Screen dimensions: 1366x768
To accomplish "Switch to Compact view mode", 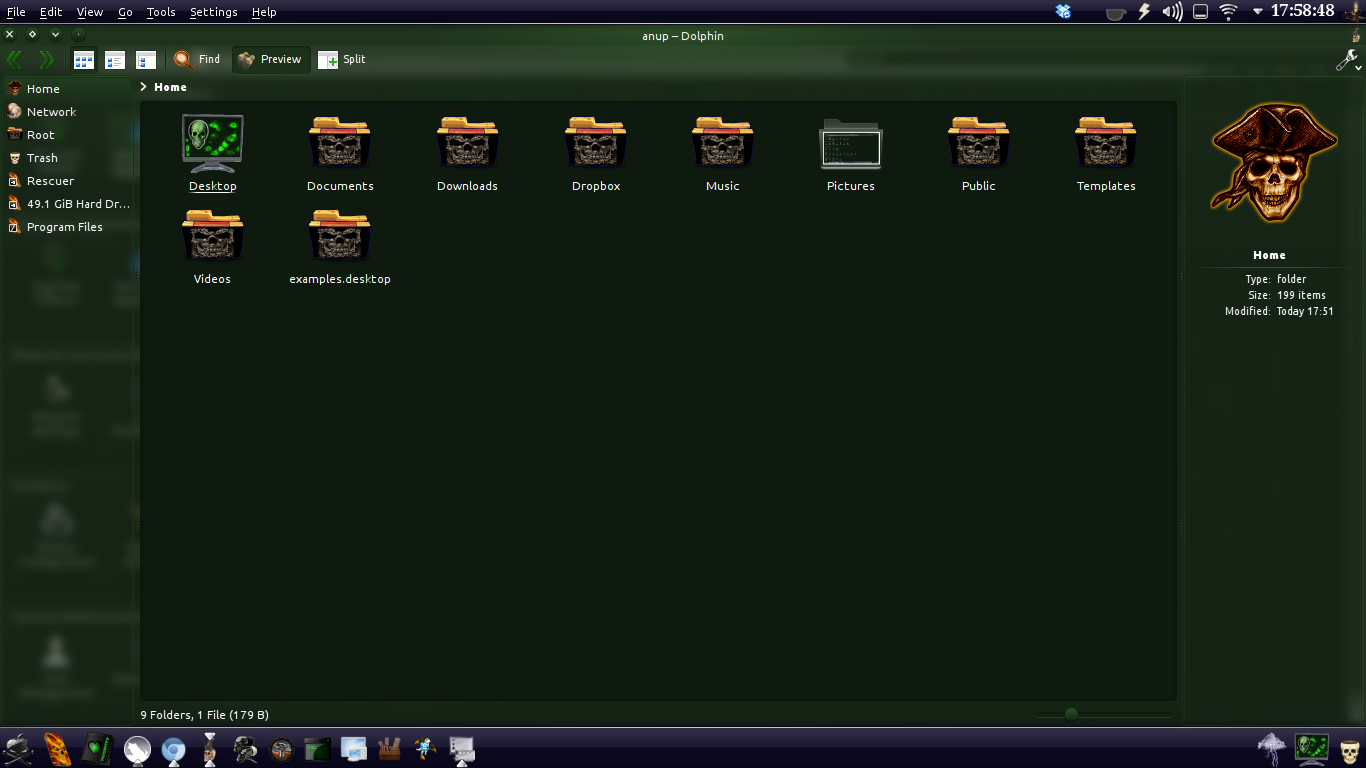I will tap(115, 60).
